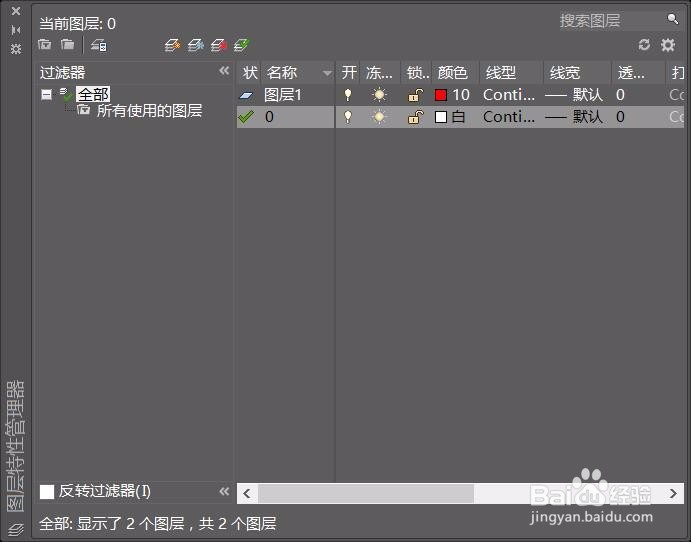Click the 锁.. column header
Viewport: 691px width, 542px height.
click(416, 73)
